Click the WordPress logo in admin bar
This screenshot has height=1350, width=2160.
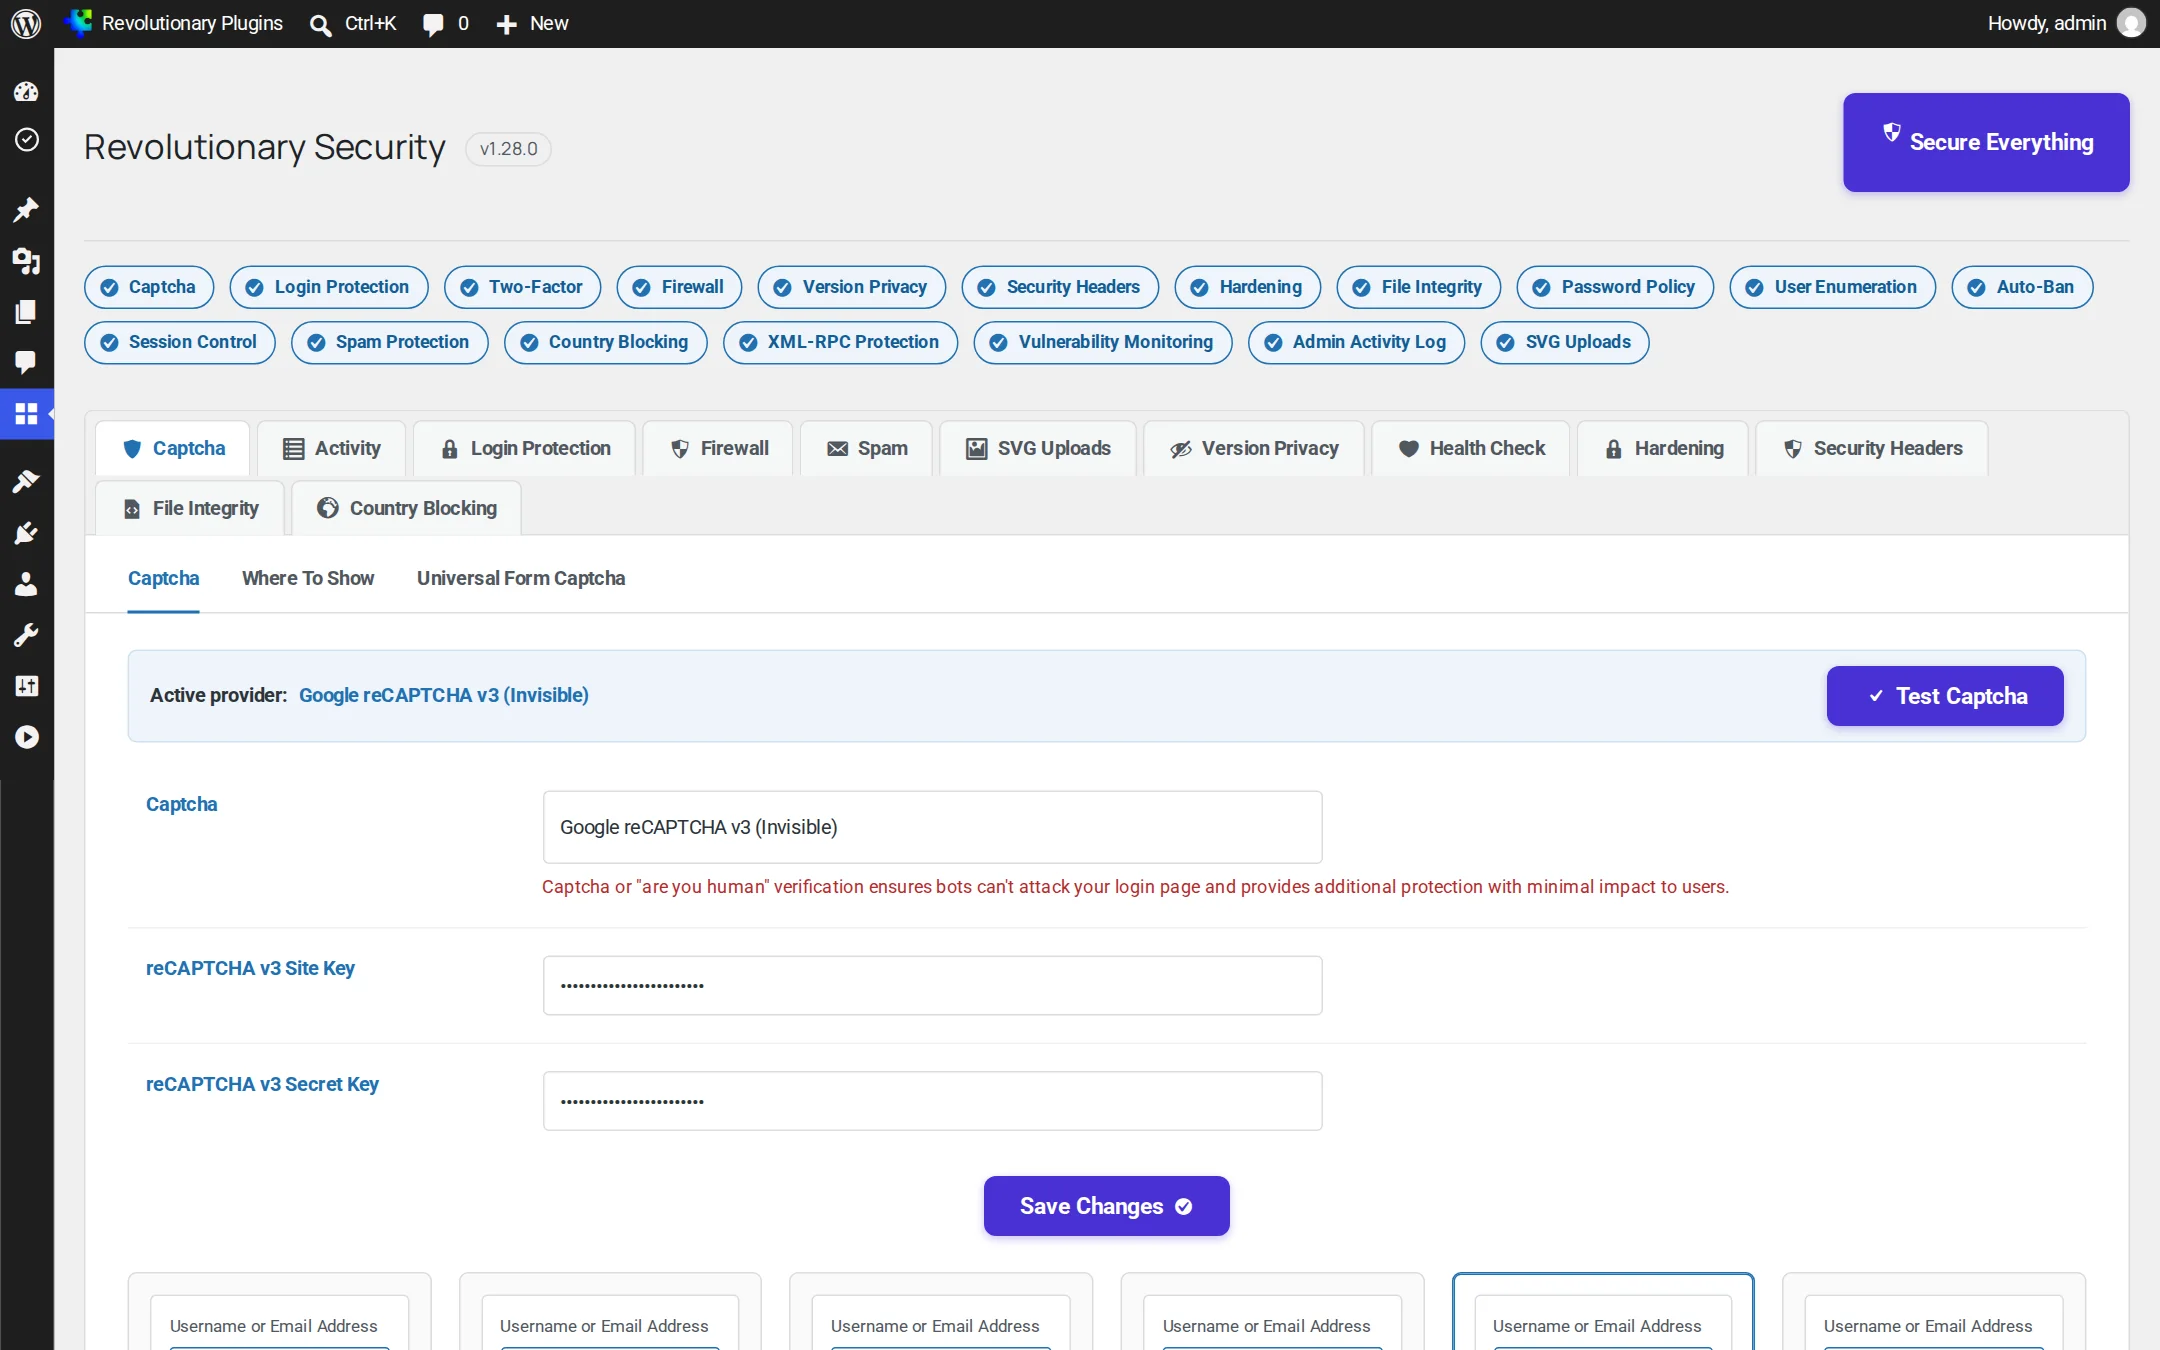point(26,23)
